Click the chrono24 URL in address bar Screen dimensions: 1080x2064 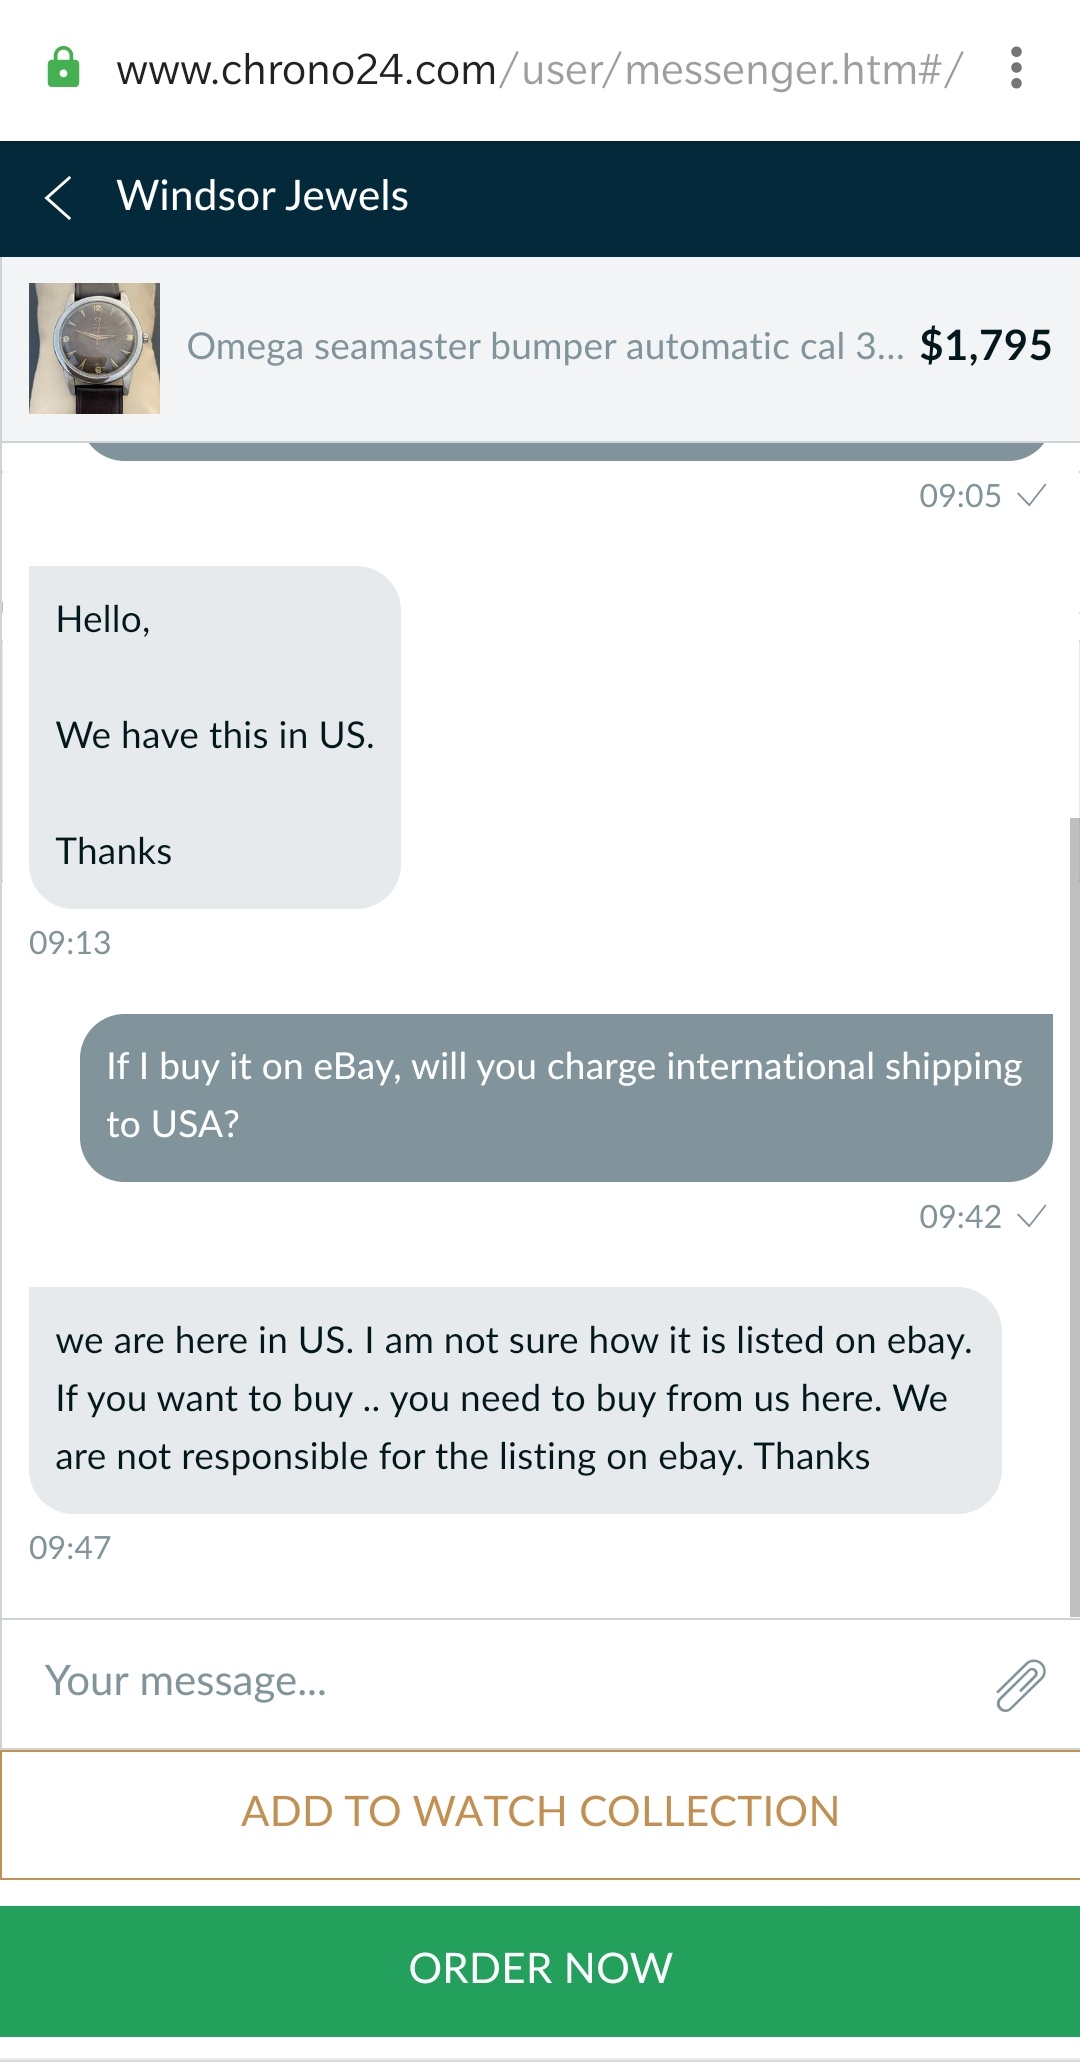[x=538, y=70]
